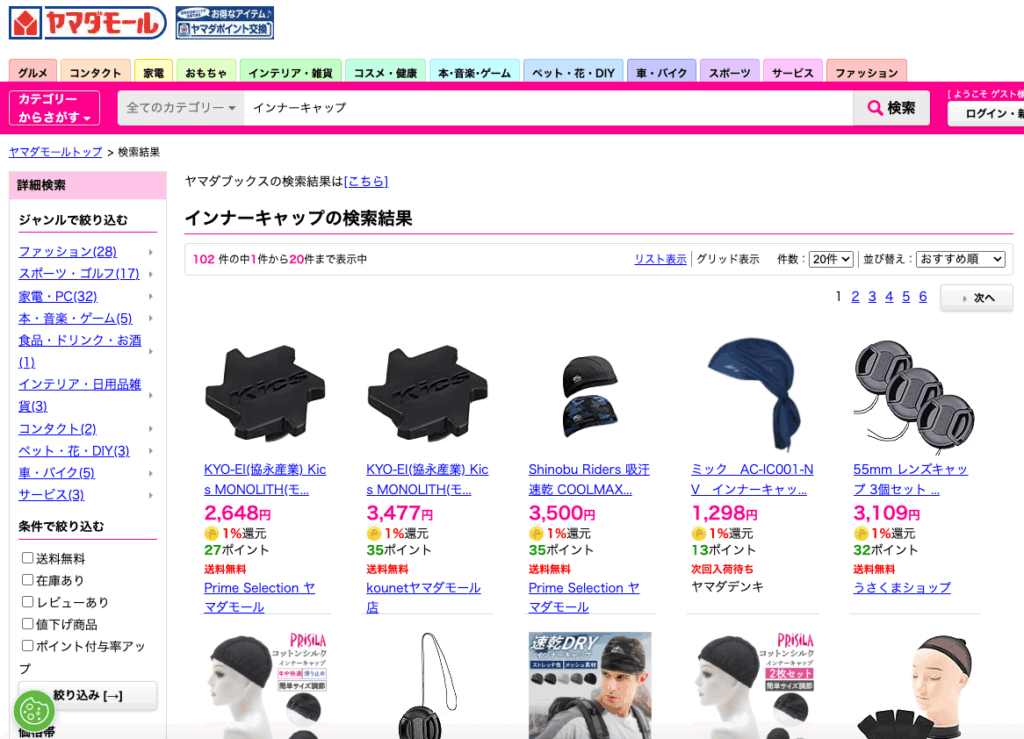Image resolution: width=1024 pixels, height=739 pixels.
Task: Check the レビューあり filter checkbox
Action: coord(27,601)
